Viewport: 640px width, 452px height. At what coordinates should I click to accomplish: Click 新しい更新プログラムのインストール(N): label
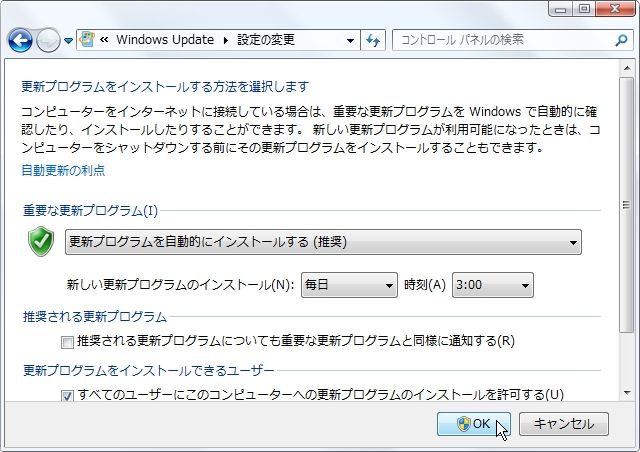coord(180,285)
